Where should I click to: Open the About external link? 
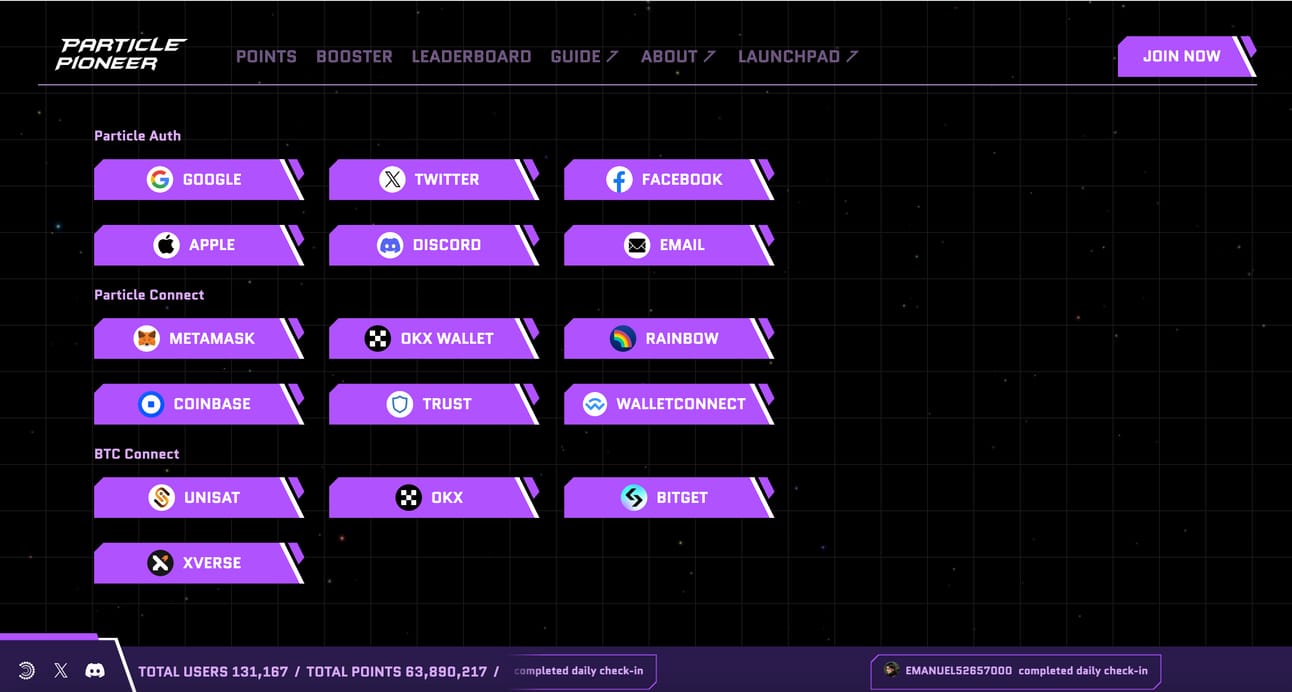coord(678,57)
